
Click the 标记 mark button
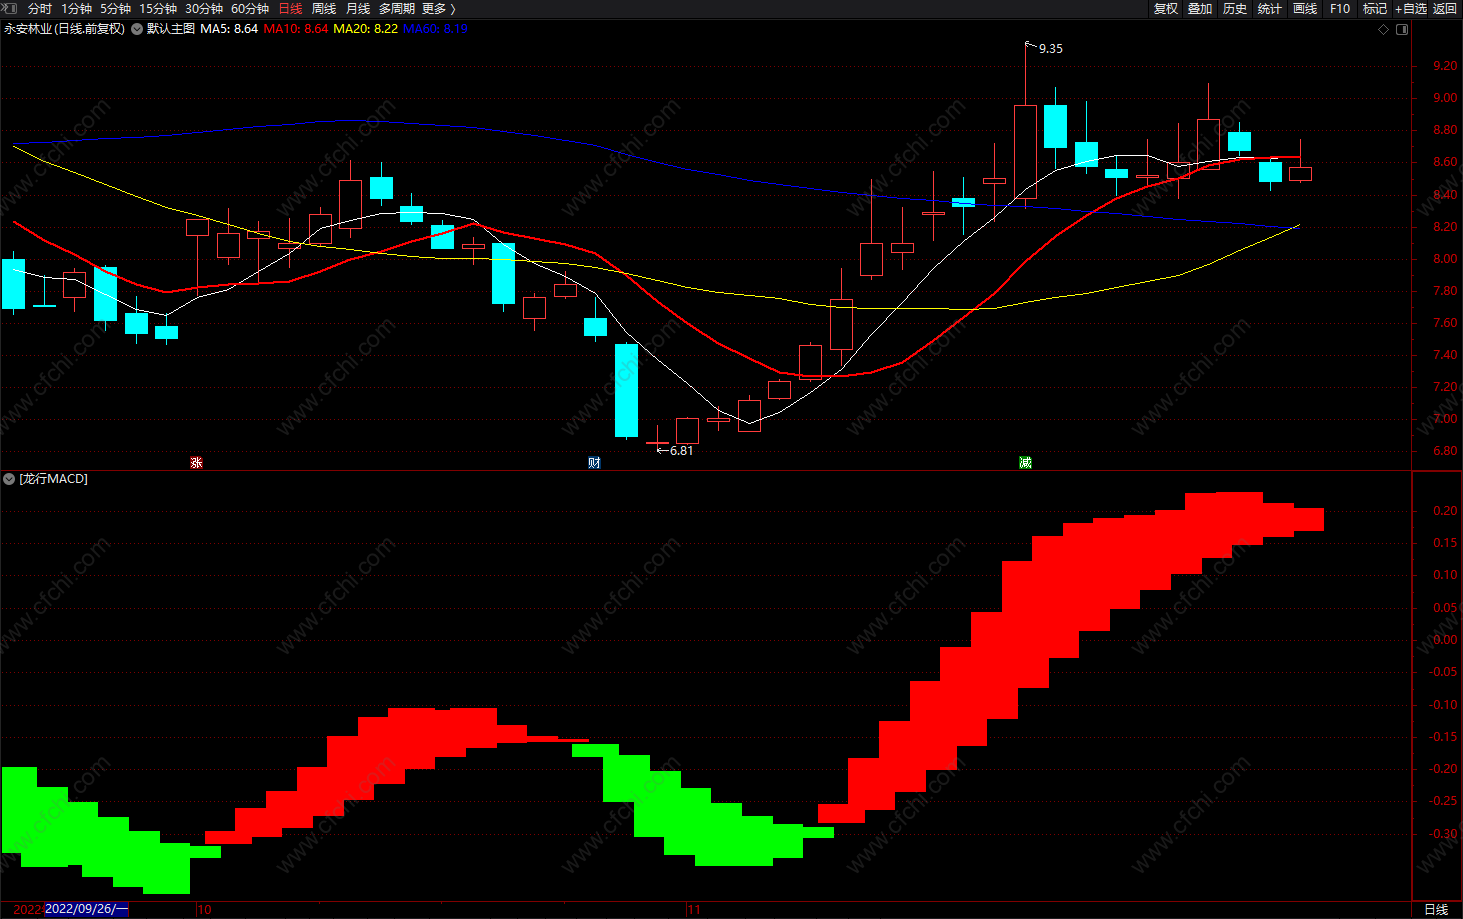pos(1375,8)
